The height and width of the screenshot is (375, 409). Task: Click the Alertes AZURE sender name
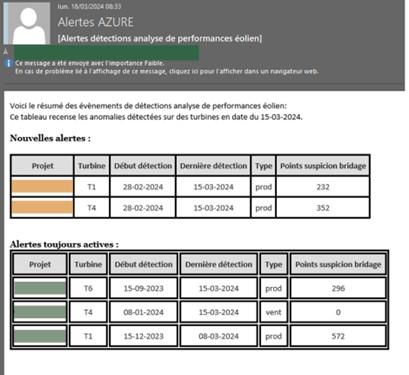click(95, 22)
